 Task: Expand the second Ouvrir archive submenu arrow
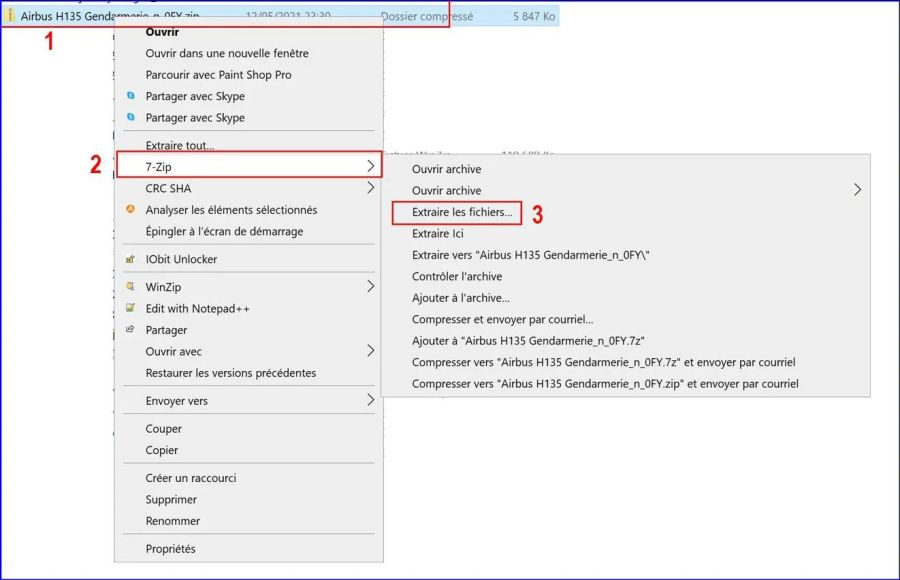[x=858, y=190]
